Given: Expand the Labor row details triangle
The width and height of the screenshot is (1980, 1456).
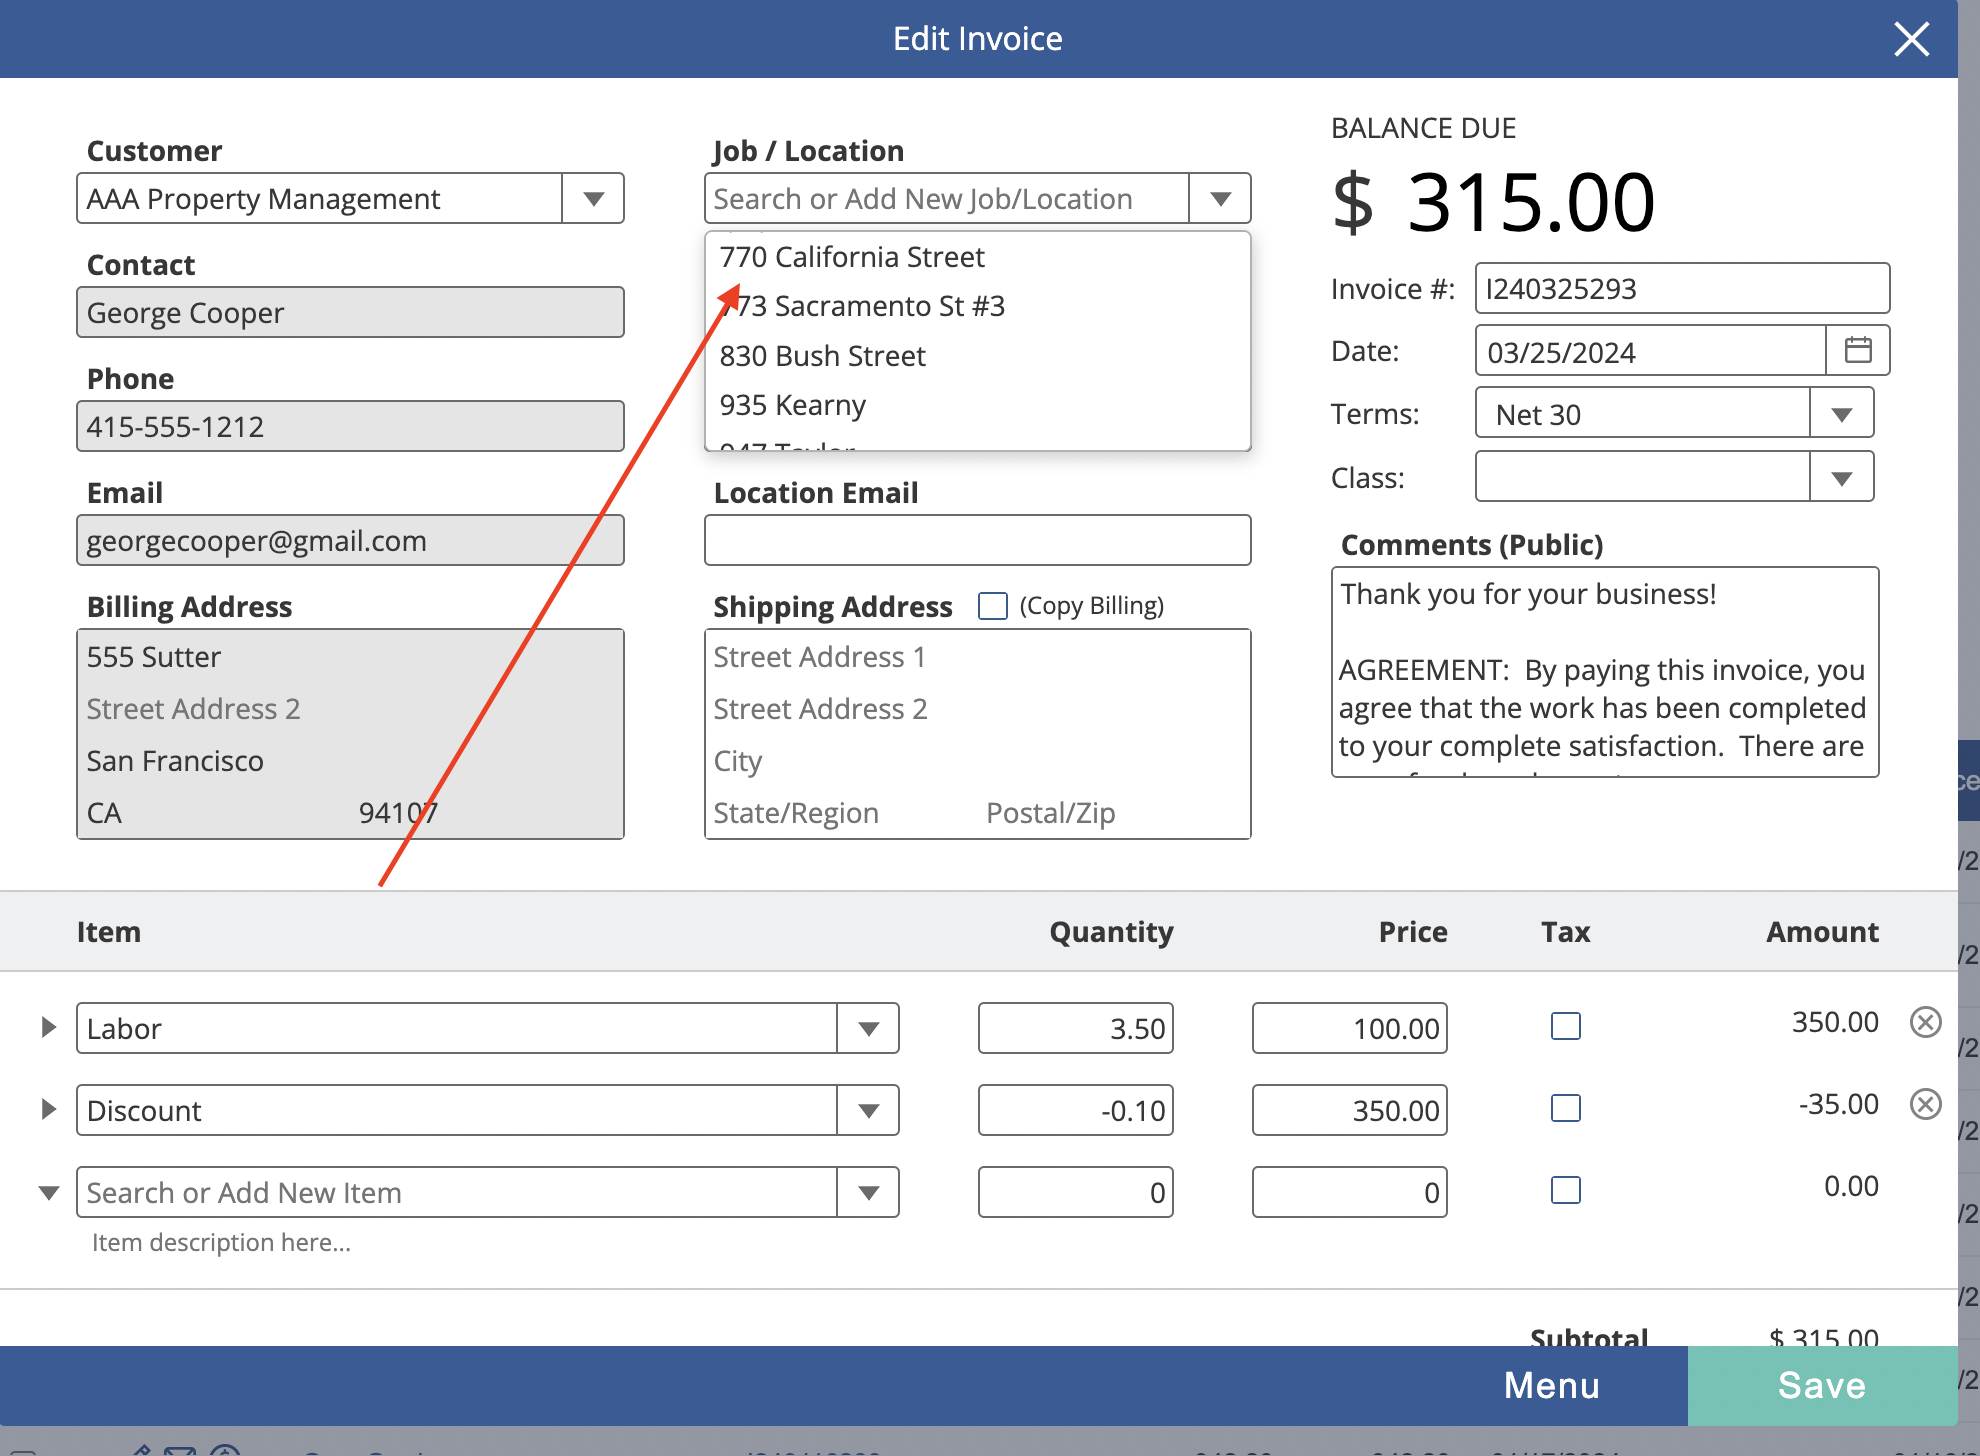Looking at the screenshot, I should click(48, 1027).
